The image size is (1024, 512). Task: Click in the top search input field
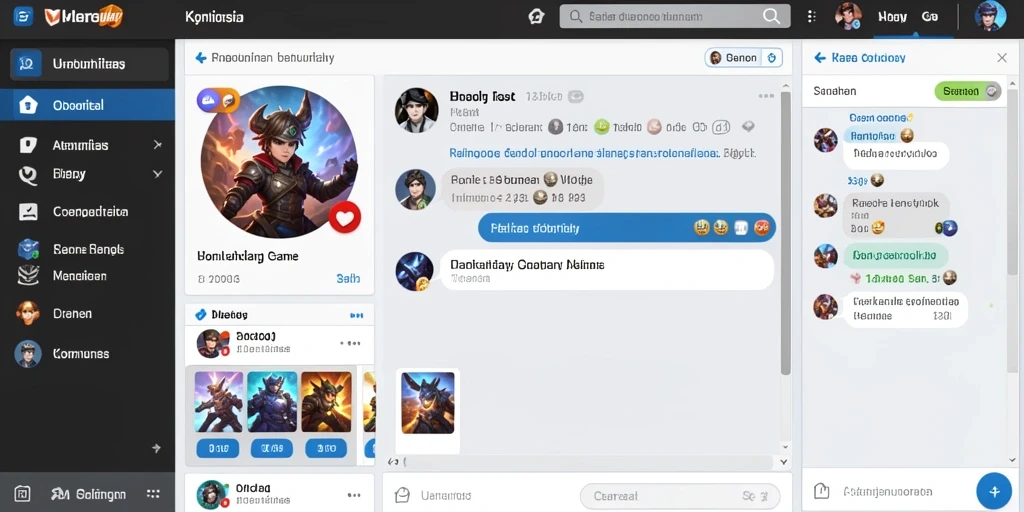675,16
